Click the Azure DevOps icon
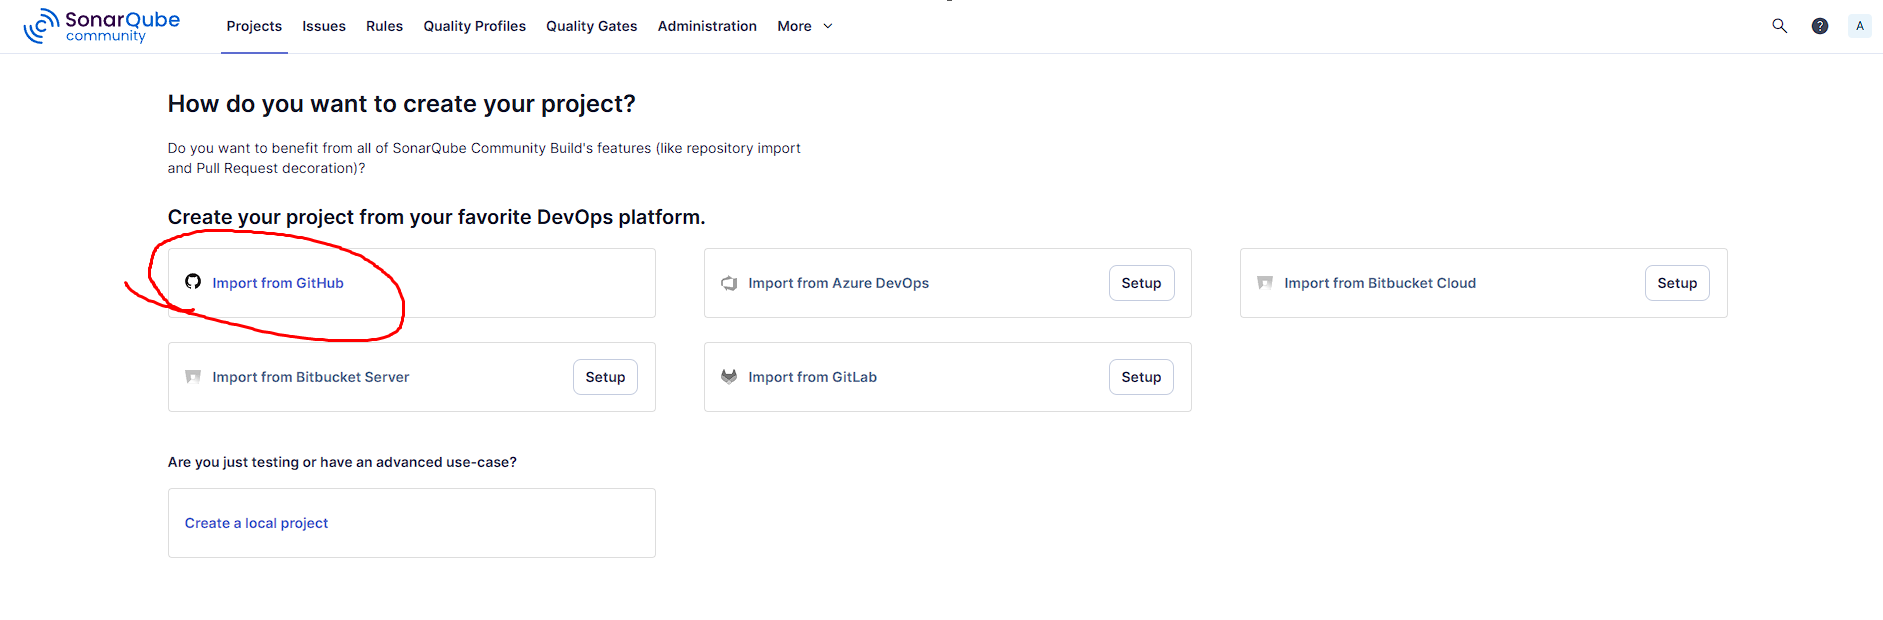This screenshot has height=620, width=1883. click(729, 283)
